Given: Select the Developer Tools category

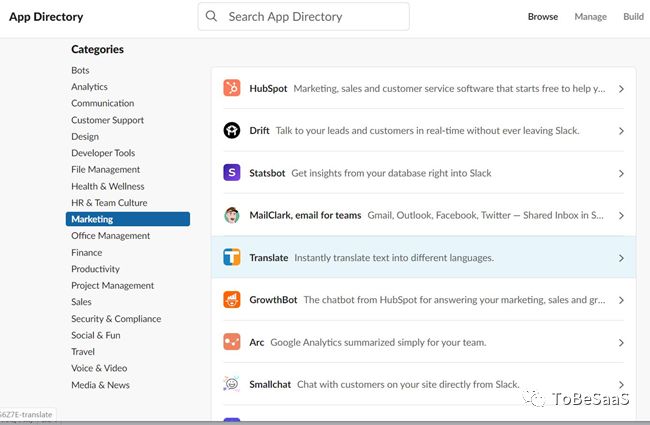Looking at the screenshot, I should pyautogui.click(x=103, y=153).
